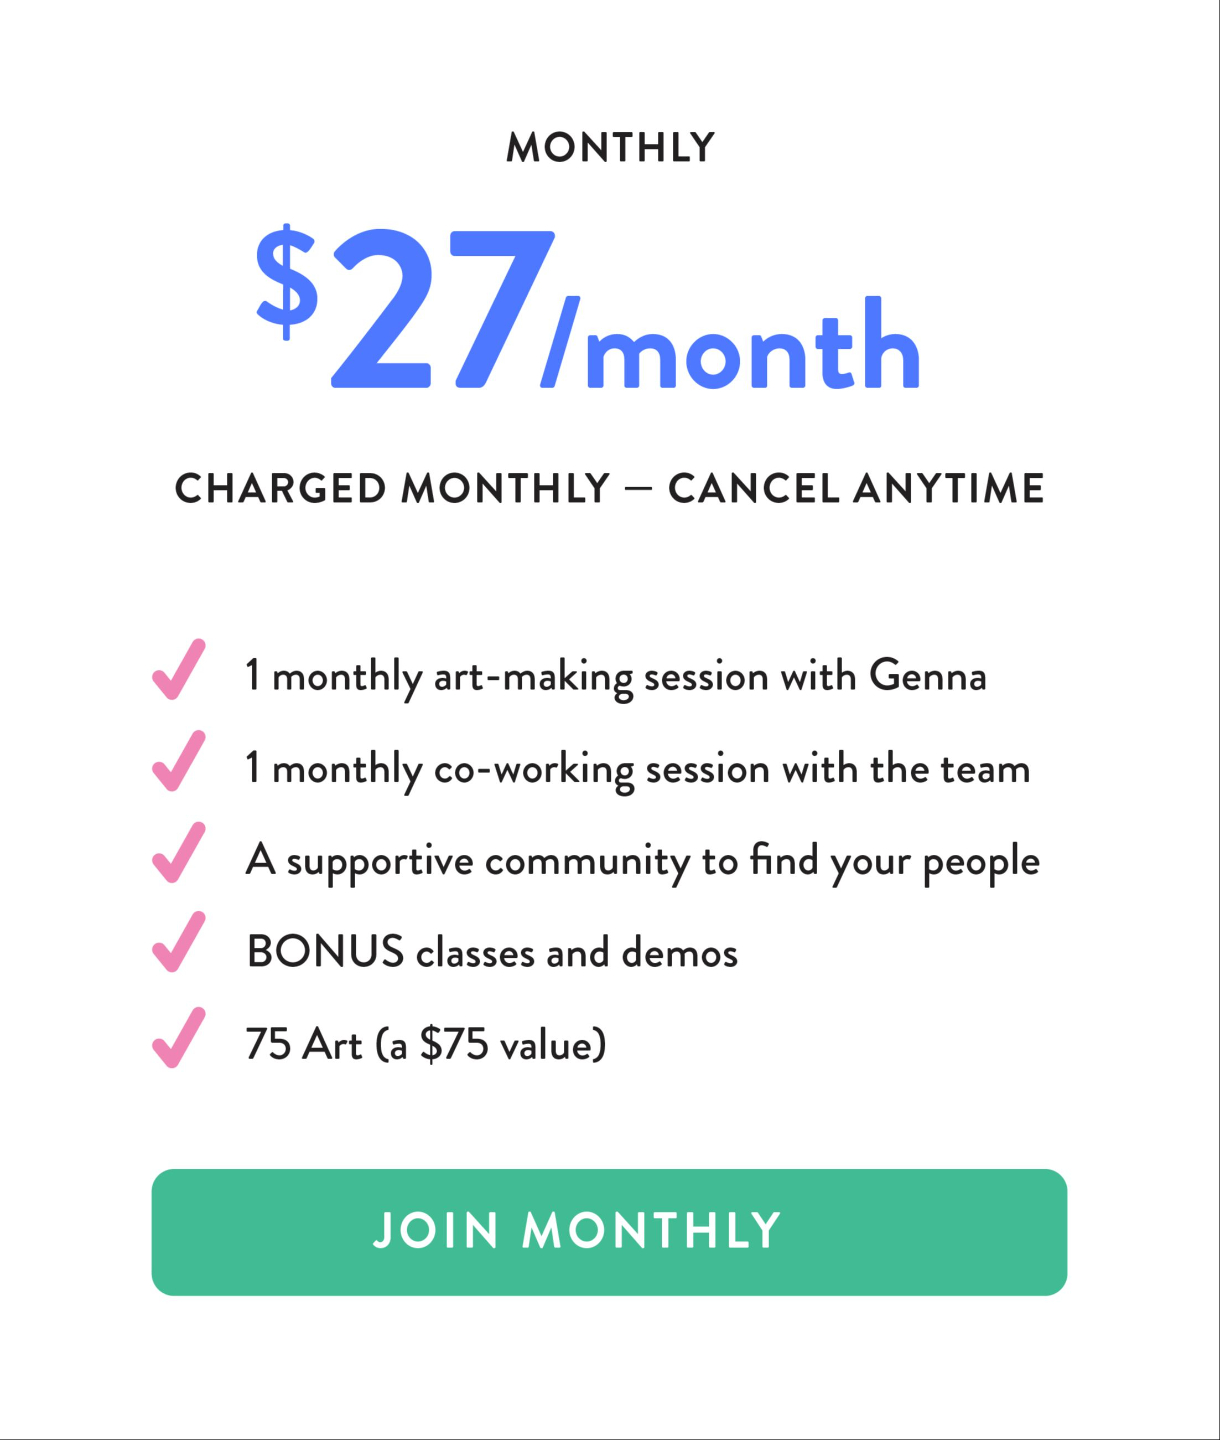
Task: Select 'BONUS classes and demos' line
Action: point(492,952)
